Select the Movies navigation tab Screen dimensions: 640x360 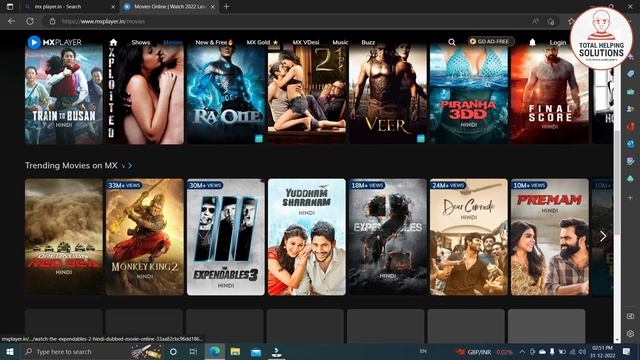pos(173,42)
